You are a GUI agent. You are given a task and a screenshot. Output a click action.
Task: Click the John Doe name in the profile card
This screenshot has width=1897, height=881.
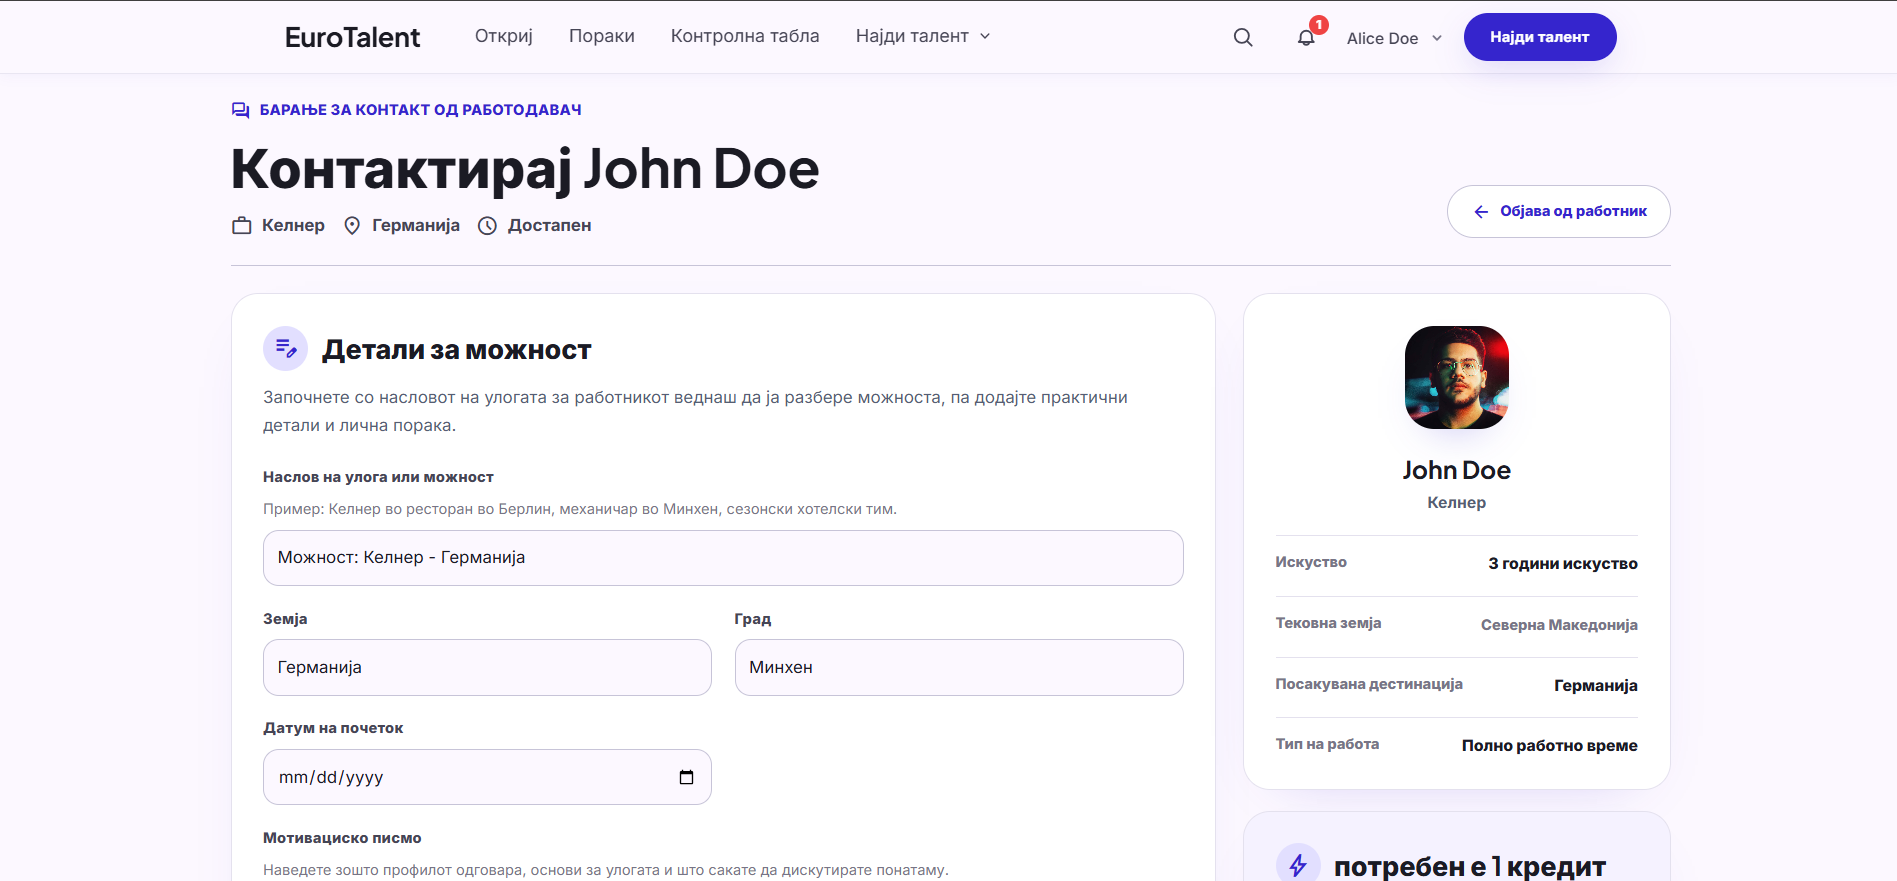pos(1457,470)
